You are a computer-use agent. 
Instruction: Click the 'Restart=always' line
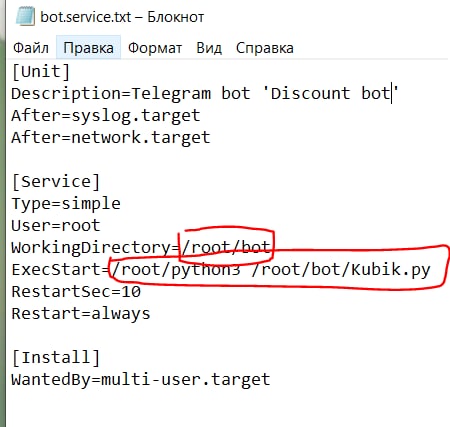[x=81, y=314]
